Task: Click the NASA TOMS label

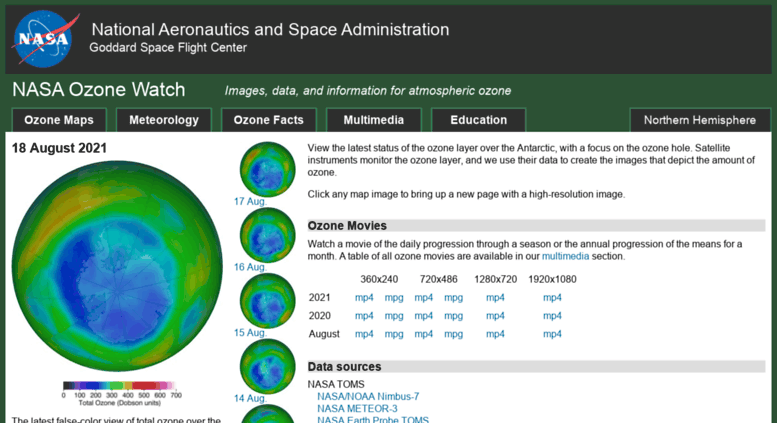Action: coord(336,384)
